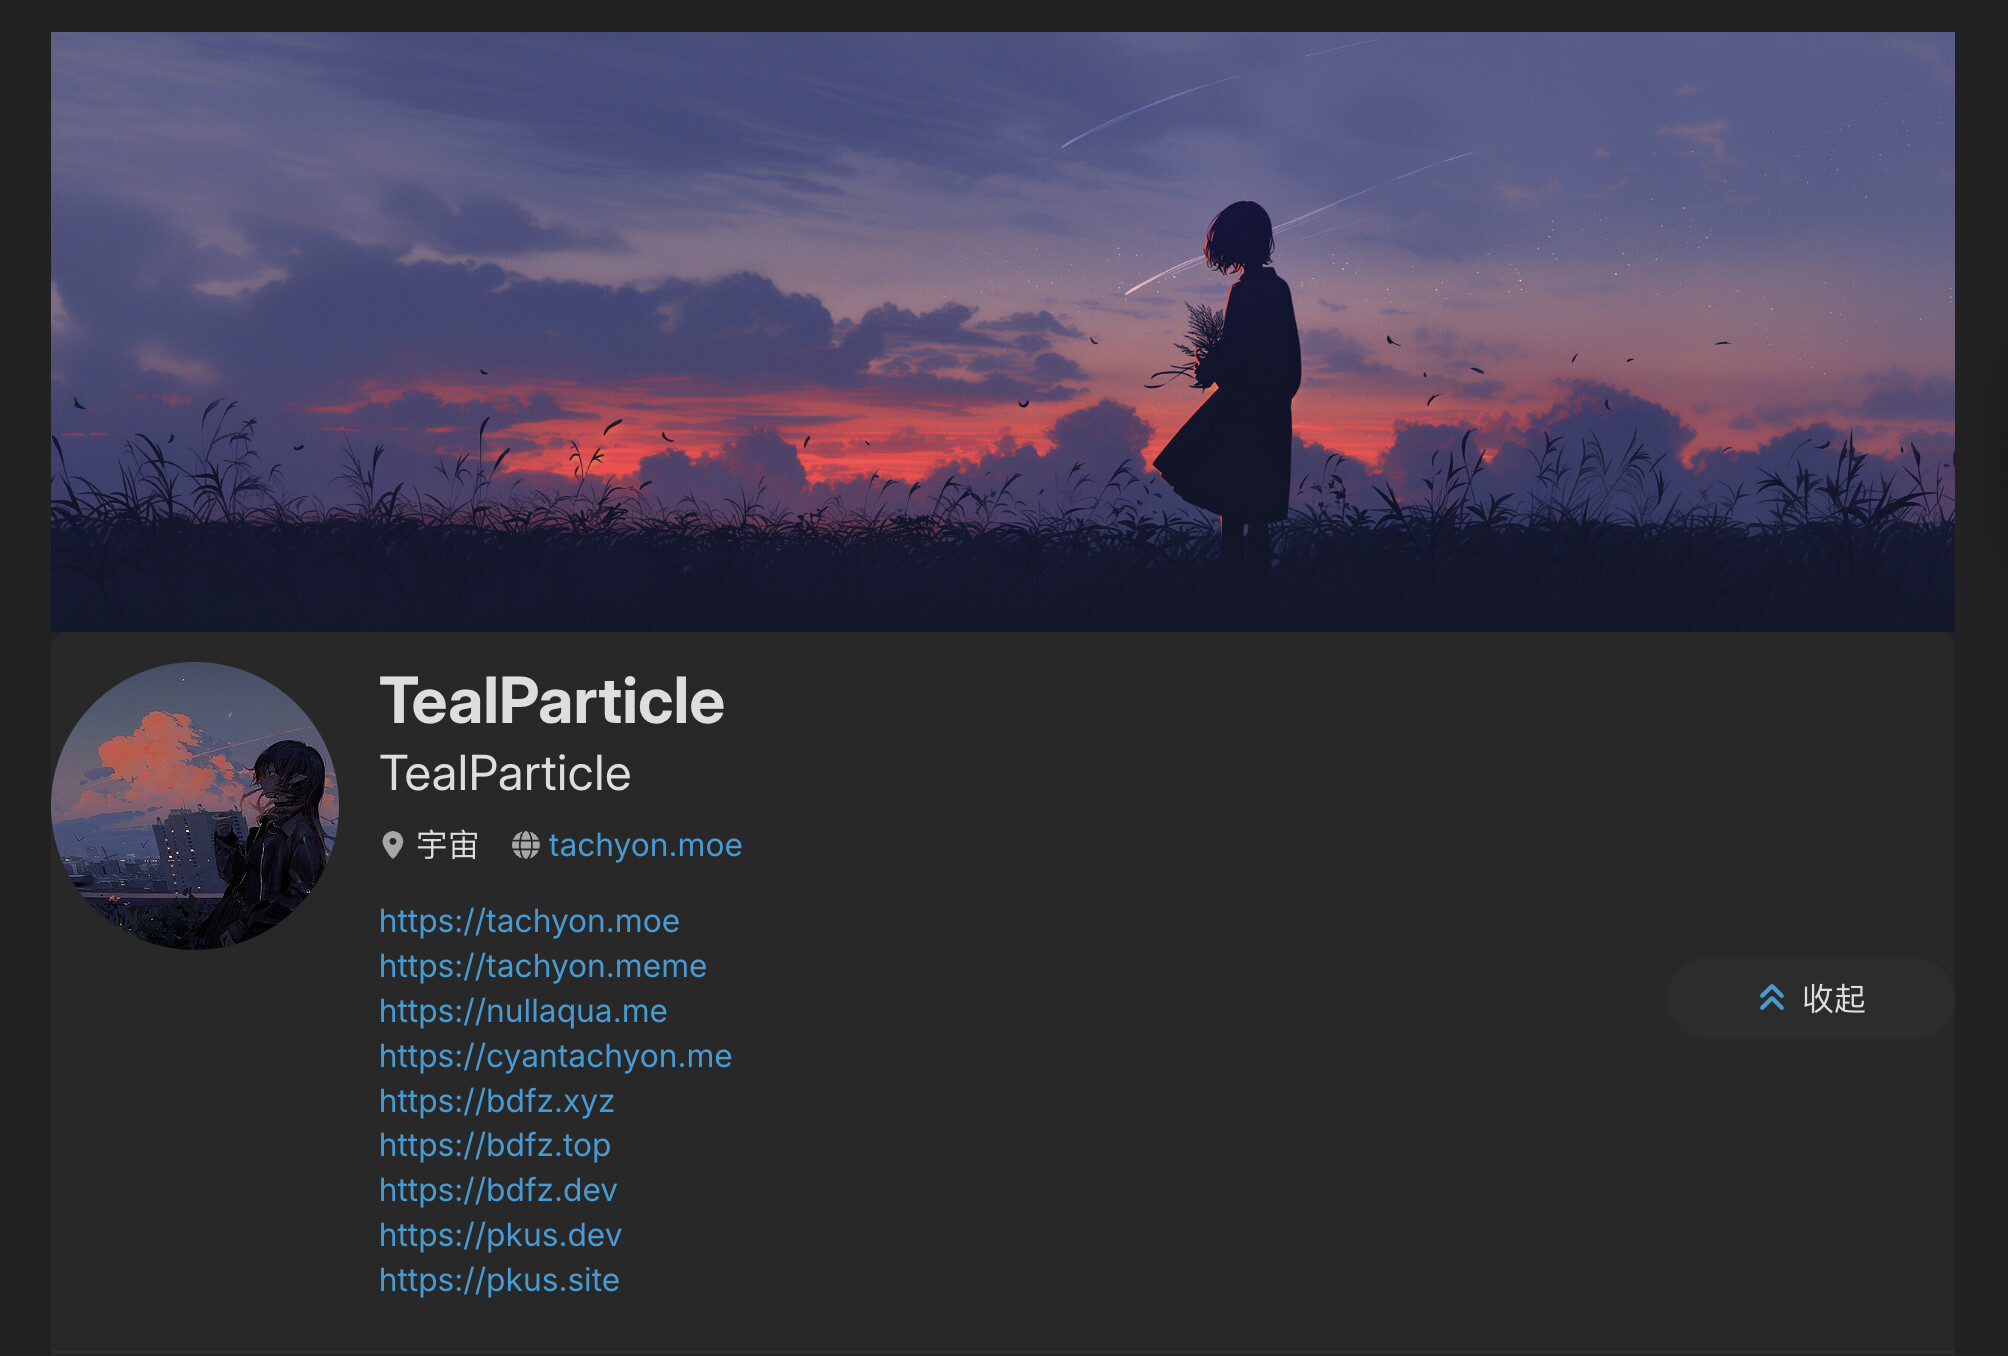Open https://cyantachyon.me link
This screenshot has width=2008, height=1356.
tap(555, 1055)
